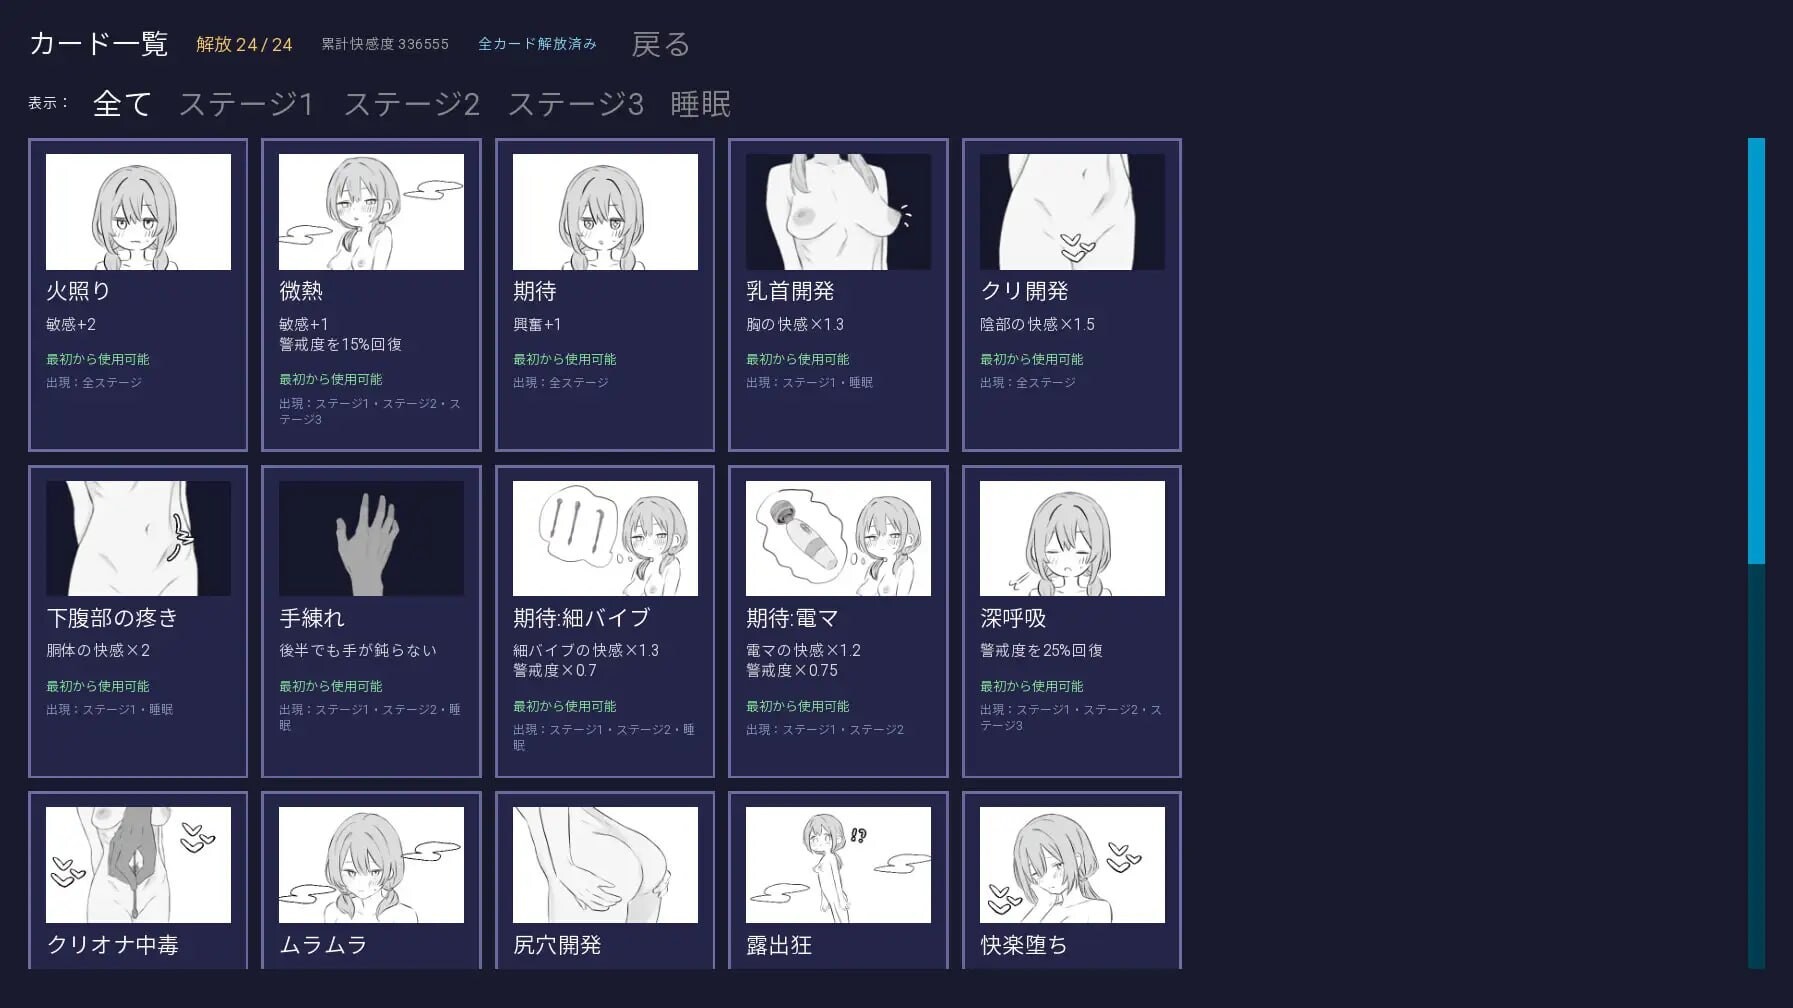This screenshot has width=1793, height=1008.
Task: Click the vertical scrollbar thumb on the right
Action: [1756, 351]
